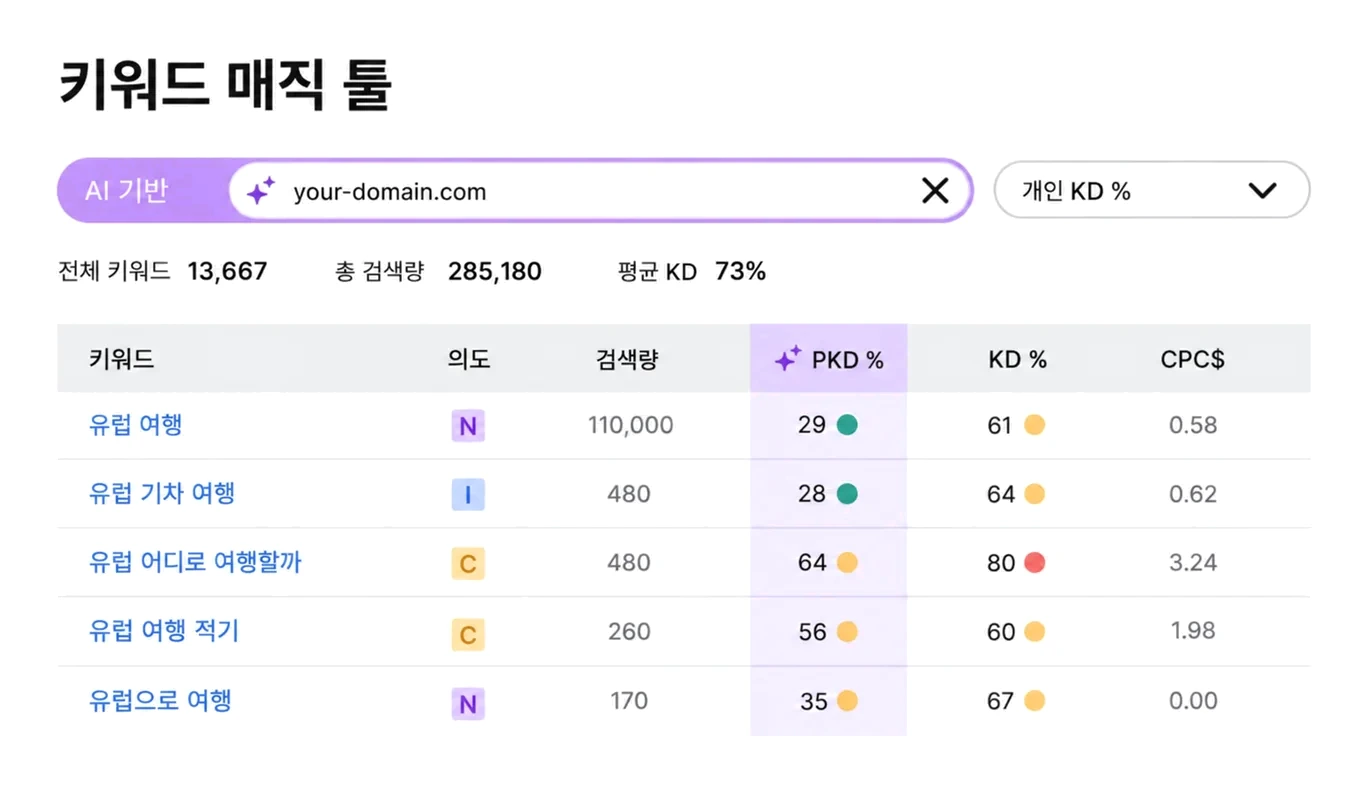Clear the your-domain.com search field

[935, 190]
